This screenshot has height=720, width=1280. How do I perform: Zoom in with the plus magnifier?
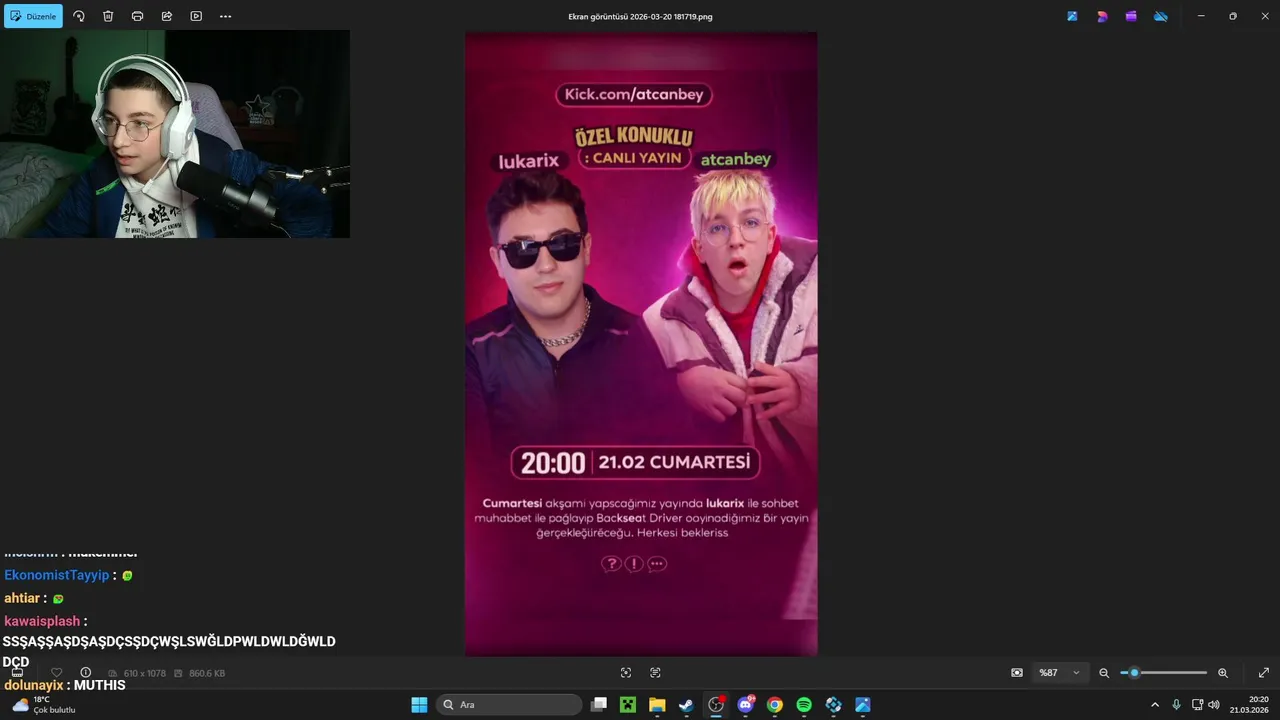pos(1223,673)
